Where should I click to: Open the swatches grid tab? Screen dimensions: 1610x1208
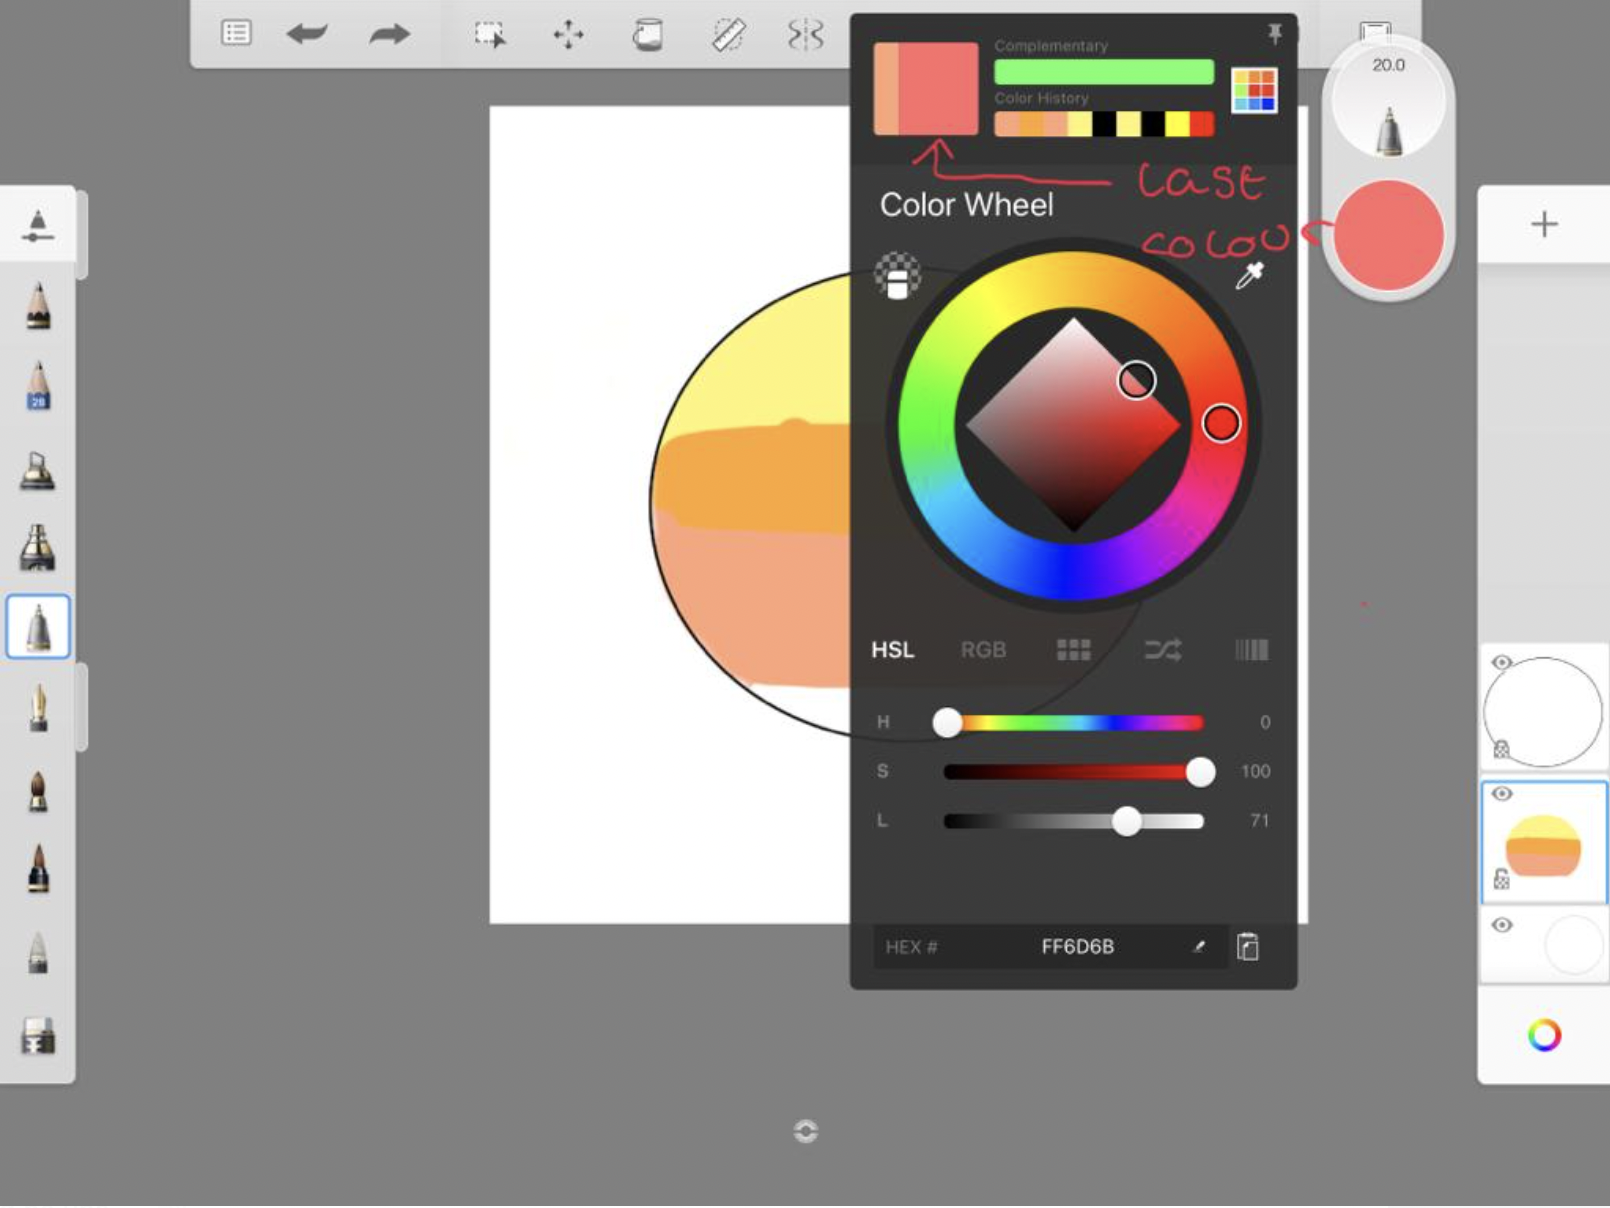(x=1073, y=650)
